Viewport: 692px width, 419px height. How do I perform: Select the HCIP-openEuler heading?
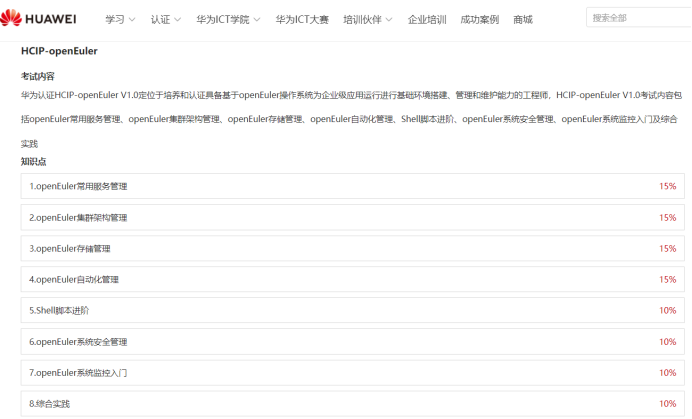tap(59, 51)
